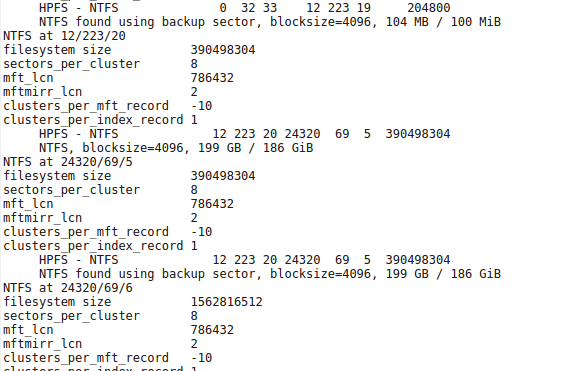Click the 'NTFS at 24320/69/6' line
This screenshot has width=586, height=371.
coord(68,288)
